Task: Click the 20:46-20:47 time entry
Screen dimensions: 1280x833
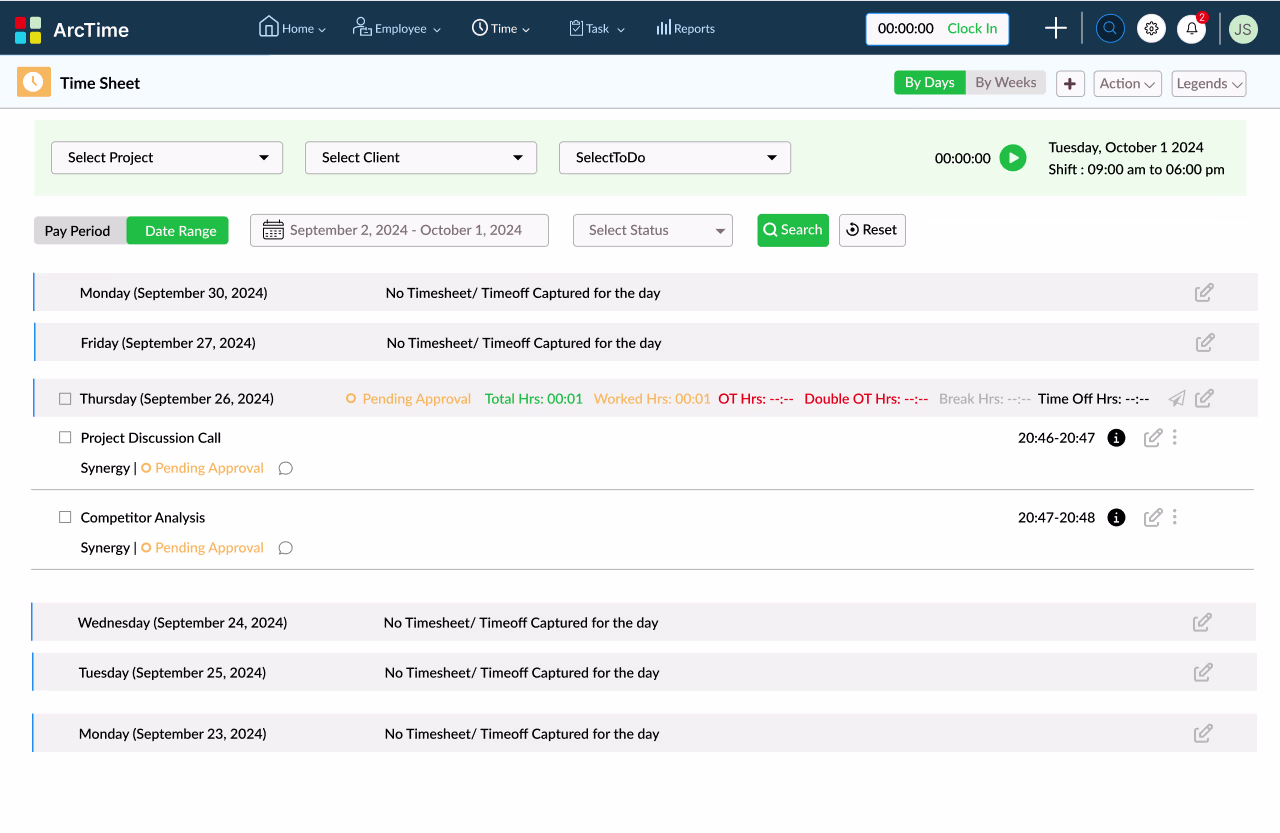Action: tap(1056, 438)
